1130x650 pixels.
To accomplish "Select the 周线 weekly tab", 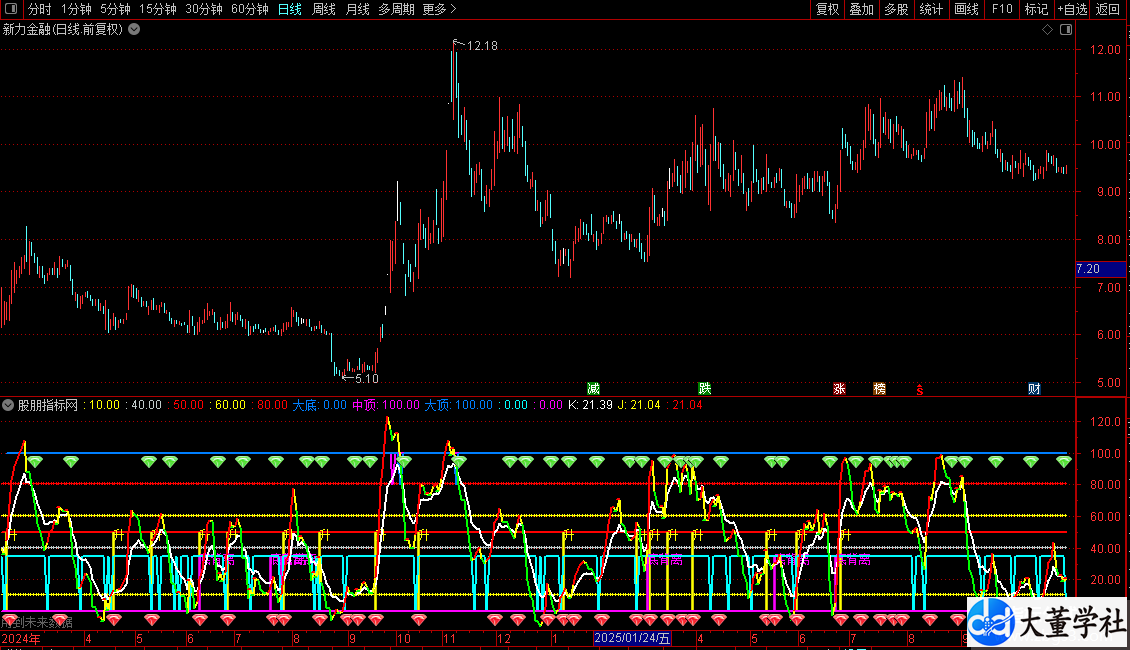I will 324,9.
